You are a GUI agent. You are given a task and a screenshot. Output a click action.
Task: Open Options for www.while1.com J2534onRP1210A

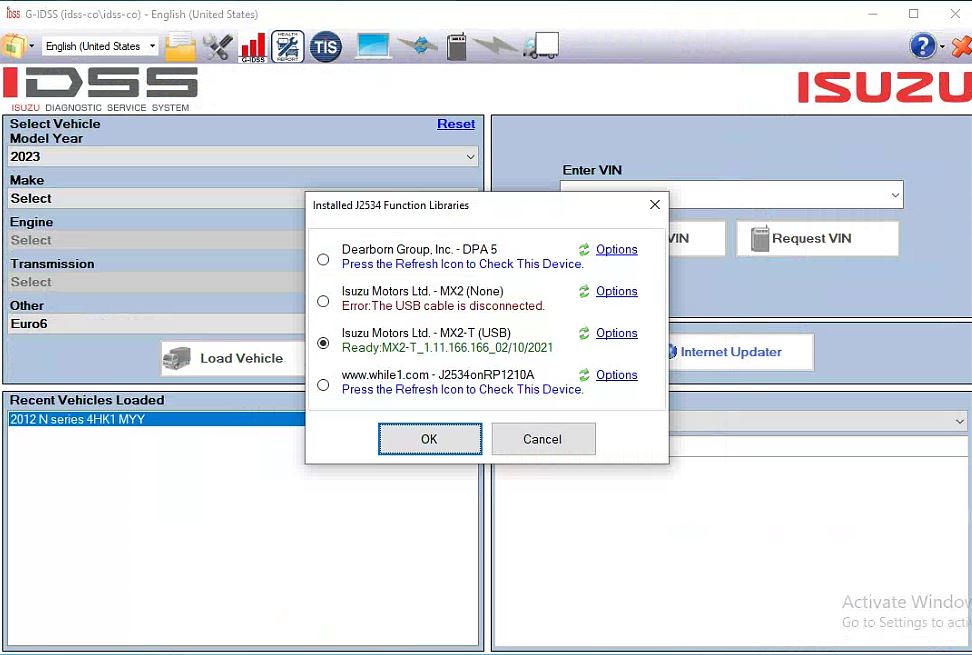pos(617,375)
